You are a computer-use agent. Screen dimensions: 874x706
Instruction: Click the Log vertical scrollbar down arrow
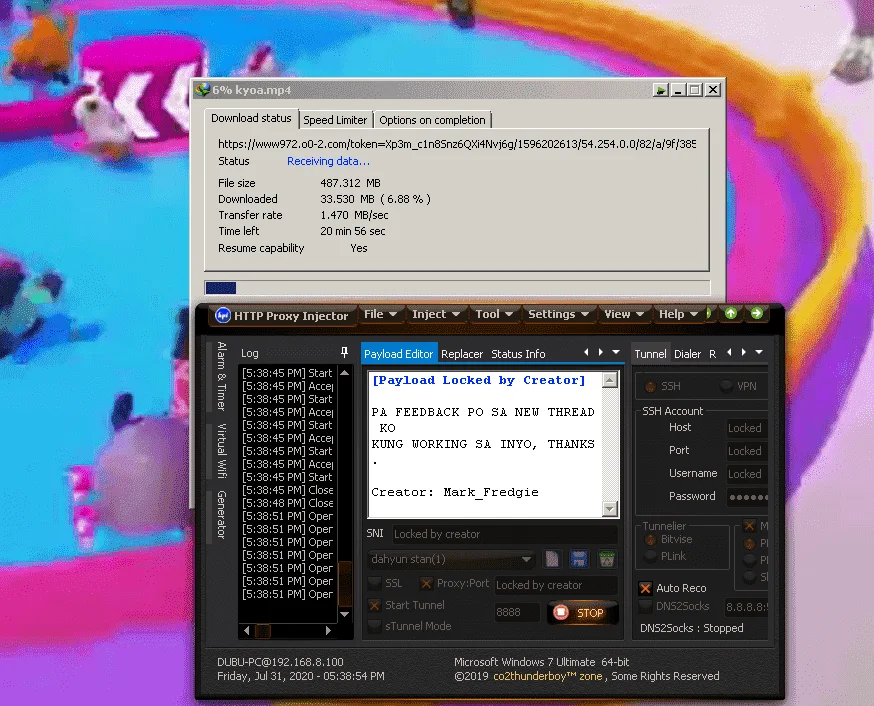click(x=344, y=614)
